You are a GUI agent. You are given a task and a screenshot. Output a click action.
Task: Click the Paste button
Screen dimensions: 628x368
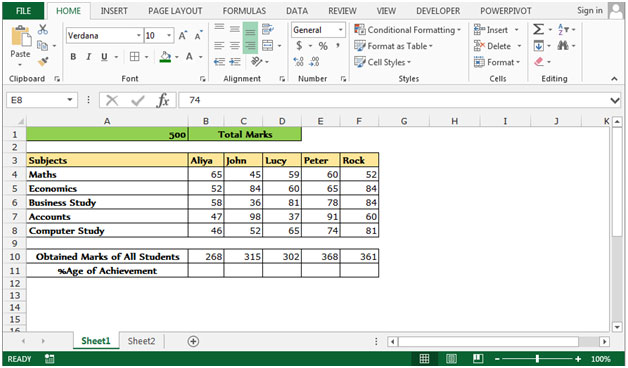pos(20,44)
